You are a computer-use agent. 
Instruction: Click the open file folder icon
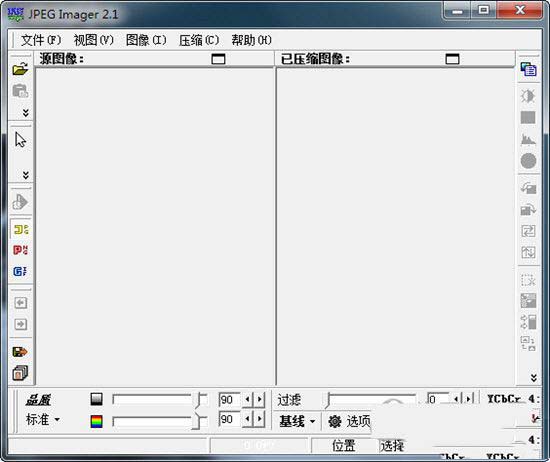pos(20,69)
